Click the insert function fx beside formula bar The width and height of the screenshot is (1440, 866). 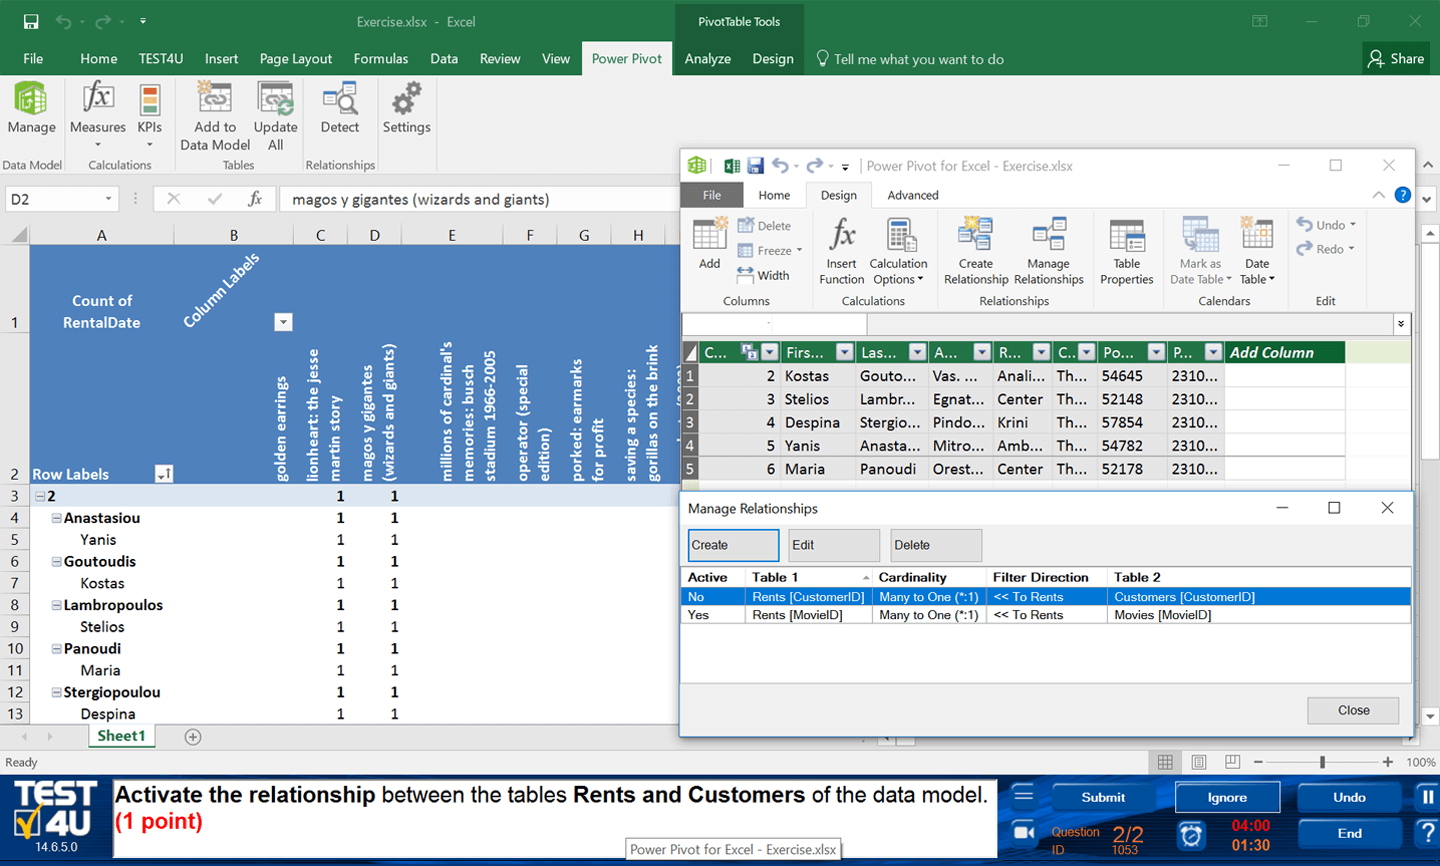[x=255, y=199]
